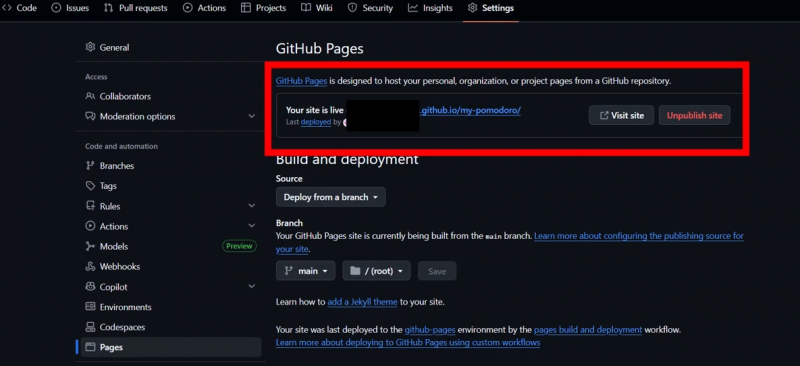The width and height of the screenshot is (800, 366).
Task: Click the Collaborators people icon
Action: click(90, 96)
